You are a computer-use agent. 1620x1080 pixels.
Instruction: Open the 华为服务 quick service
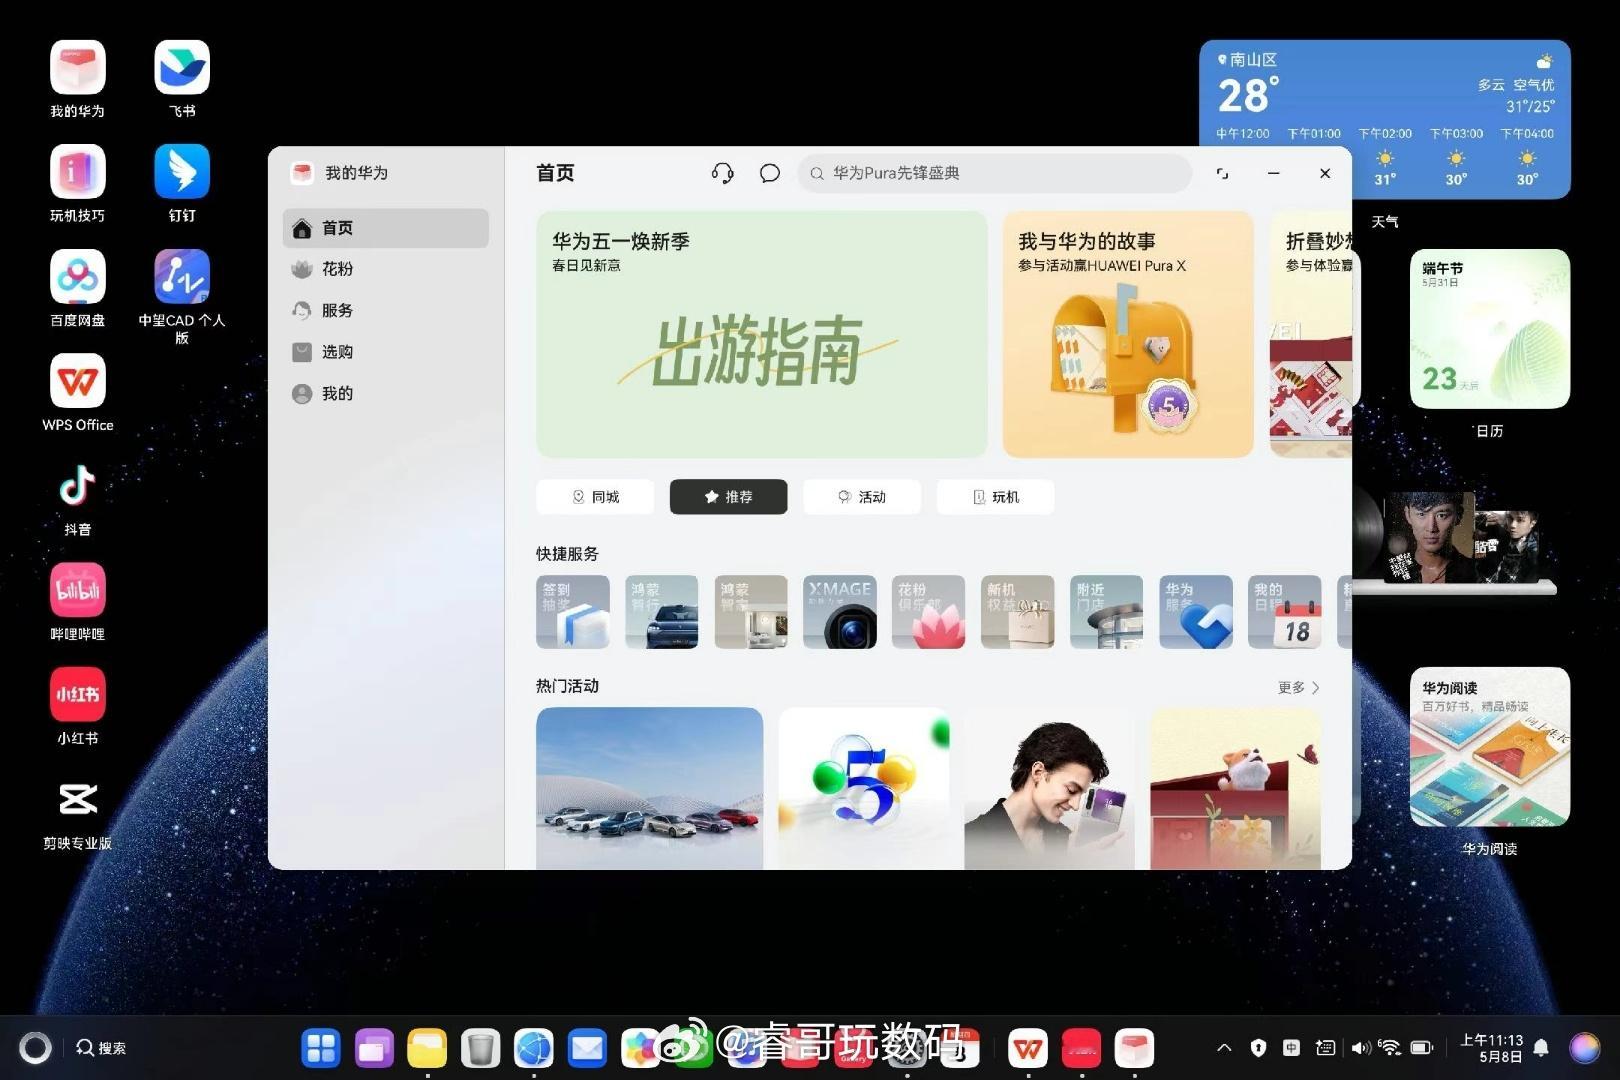(1196, 612)
